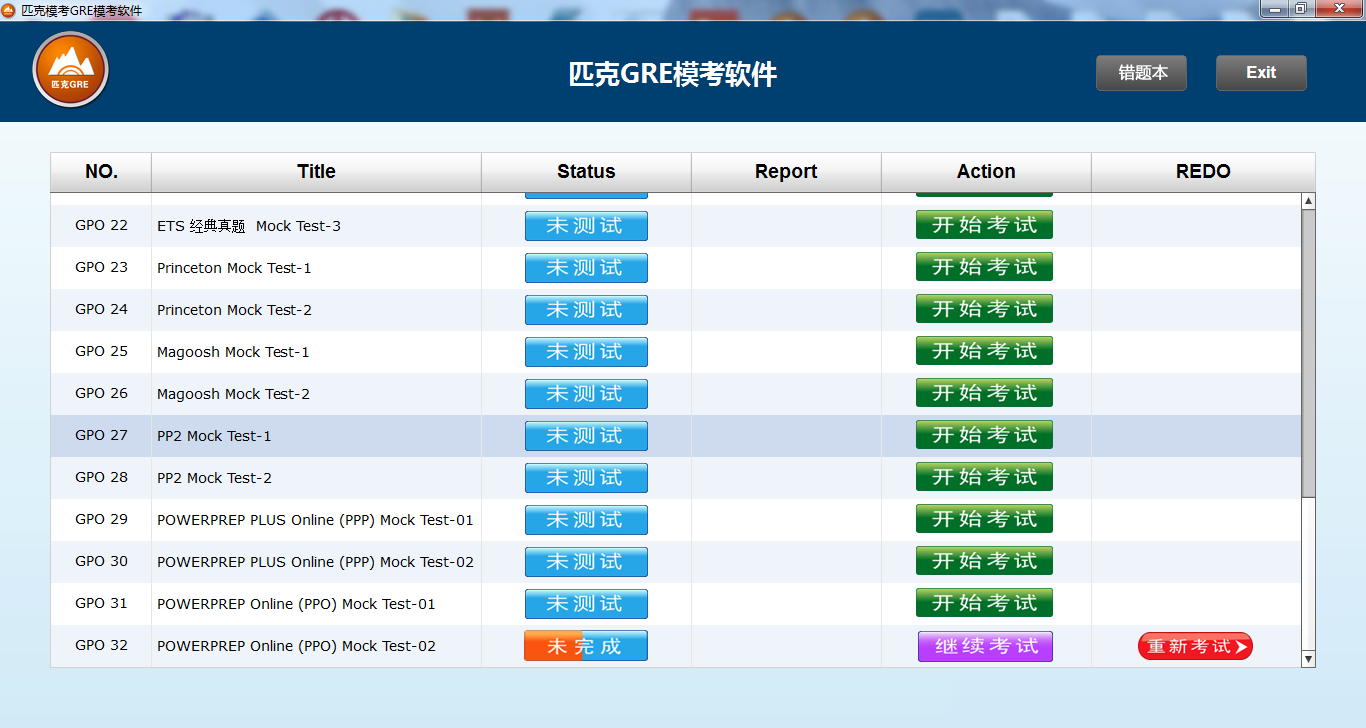Screen dimensions: 1366x728
Task: Continue the GPO 32 exam with 继续考试
Action: point(985,646)
